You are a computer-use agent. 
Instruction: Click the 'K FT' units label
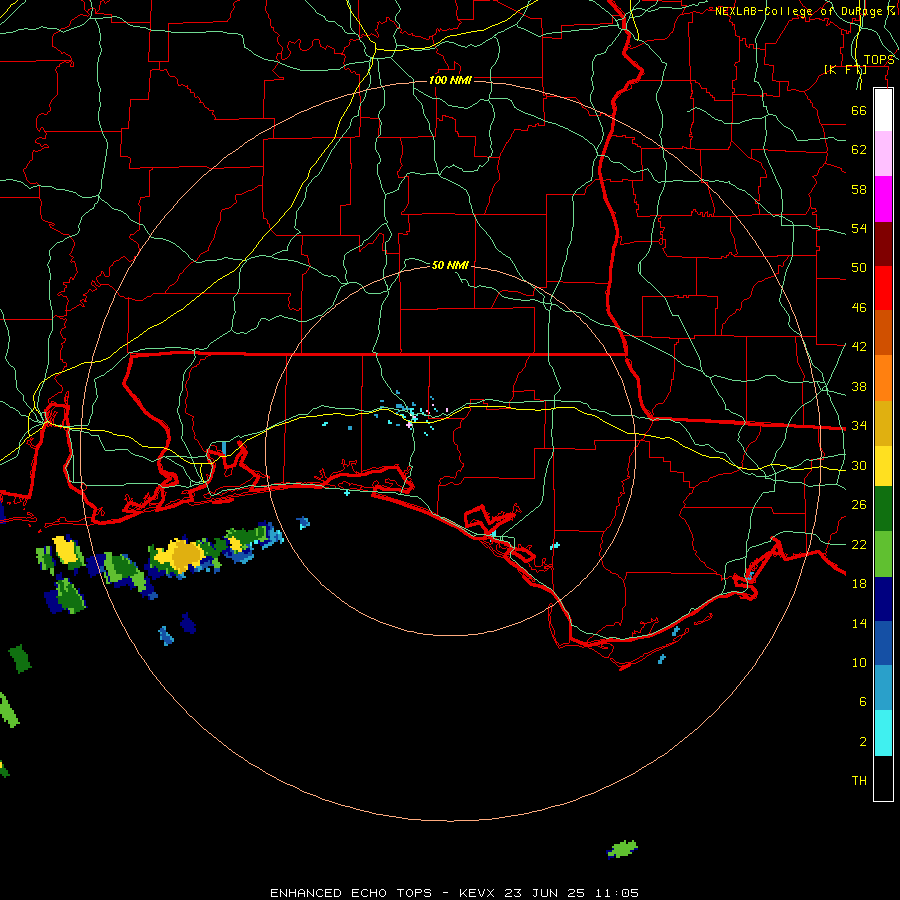(x=845, y=69)
